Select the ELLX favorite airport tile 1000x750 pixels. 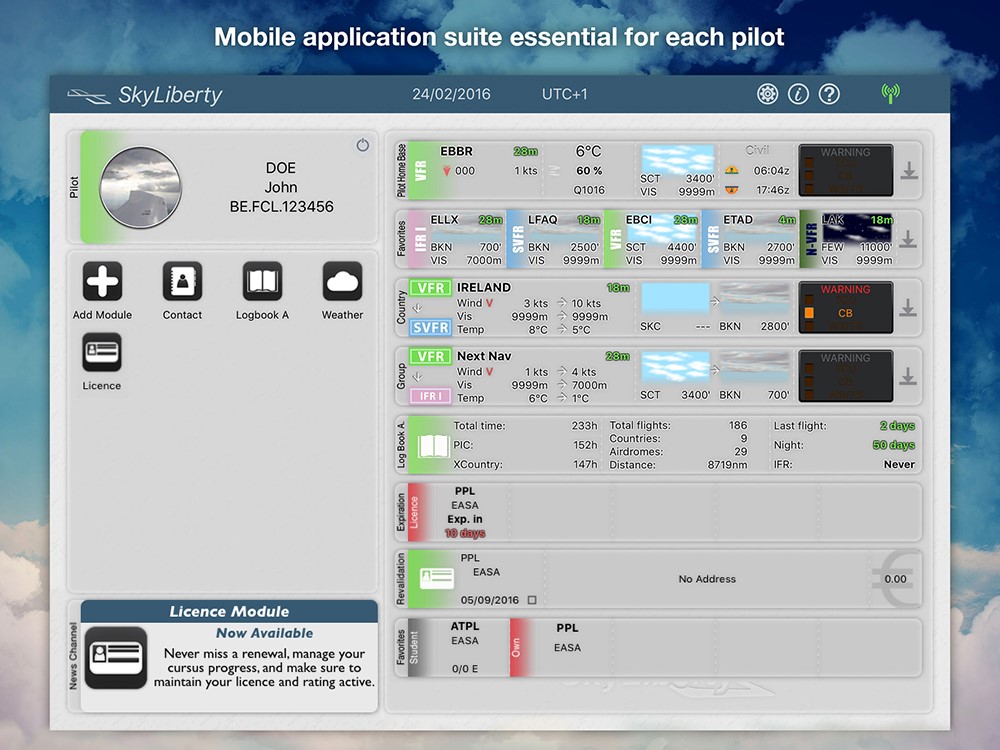pyautogui.click(x=456, y=239)
